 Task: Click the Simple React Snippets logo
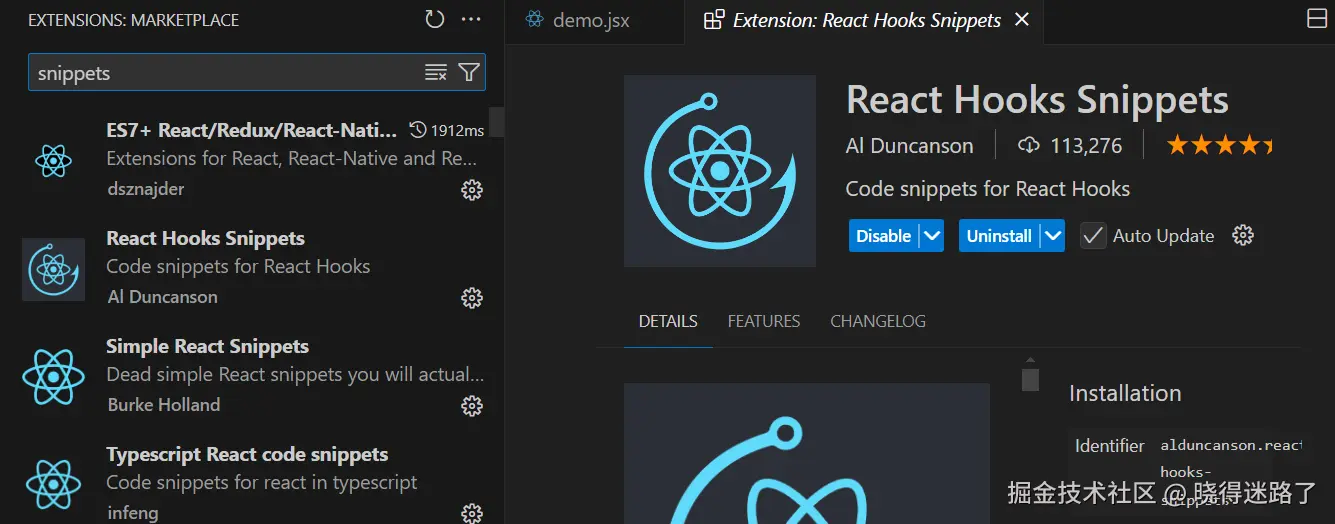click(x=53, y=376)
